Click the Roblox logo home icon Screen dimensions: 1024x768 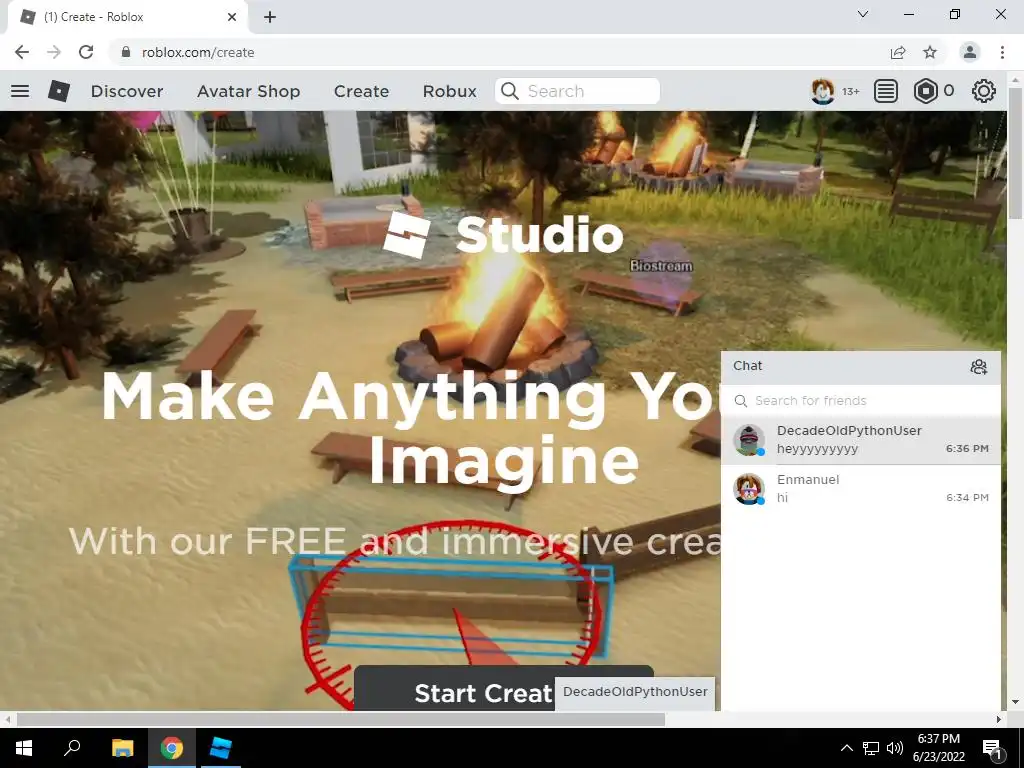(59, 91)
